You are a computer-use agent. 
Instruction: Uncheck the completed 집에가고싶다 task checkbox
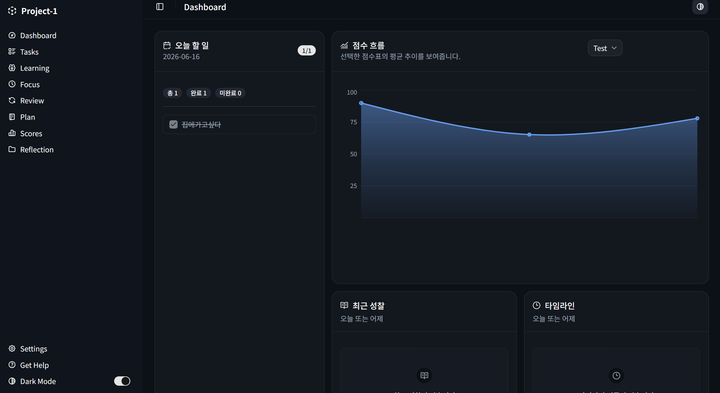click(173, 124)
